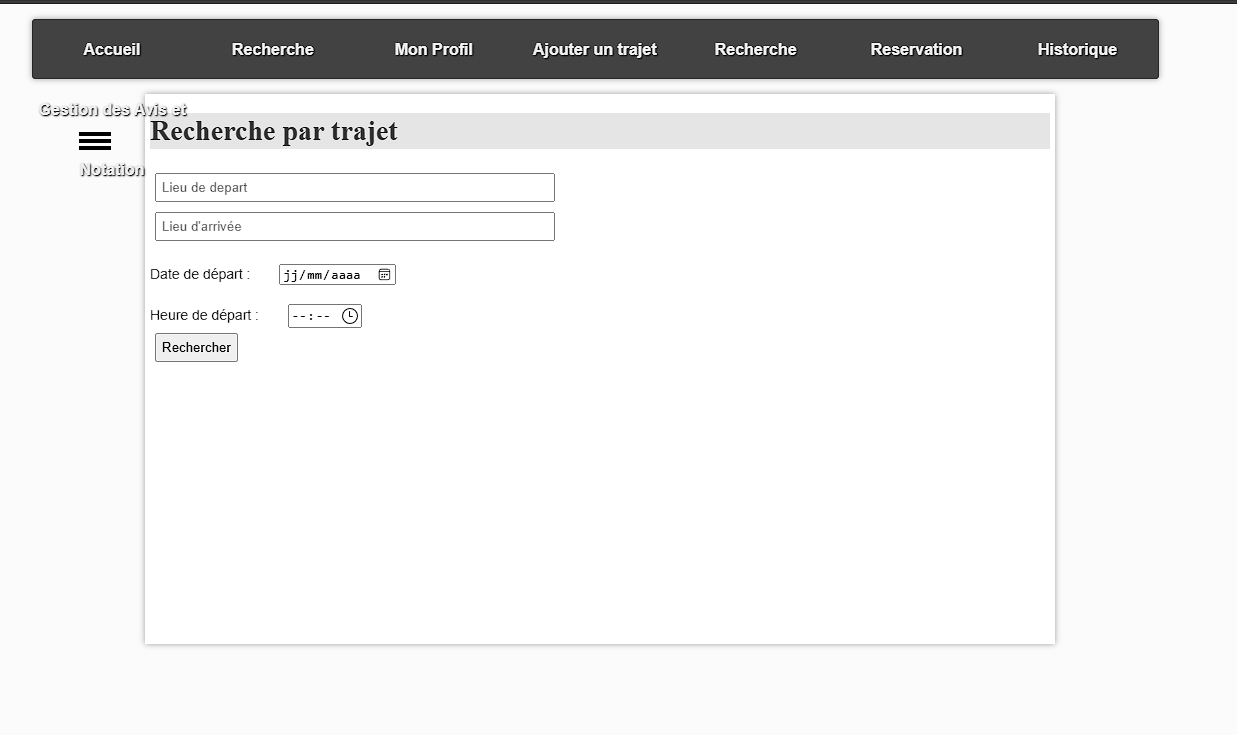Open the hamburger menu icon
The image size is (1237, 735).
pos(95,141)
